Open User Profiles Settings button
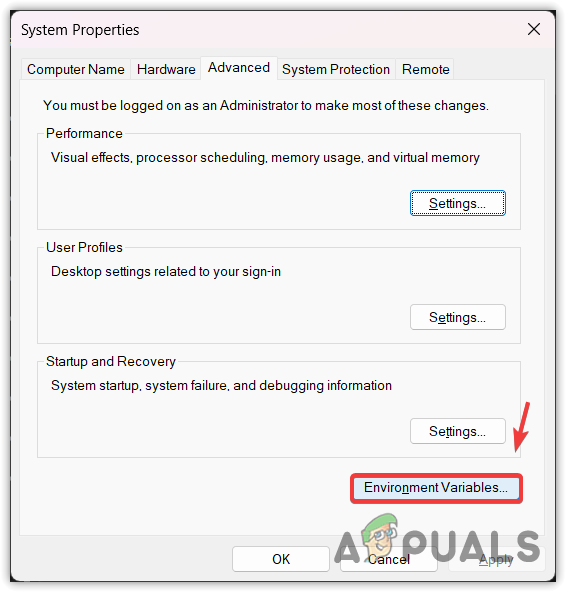The height and width of the screenshot is (592, 566). click(458, 317)
